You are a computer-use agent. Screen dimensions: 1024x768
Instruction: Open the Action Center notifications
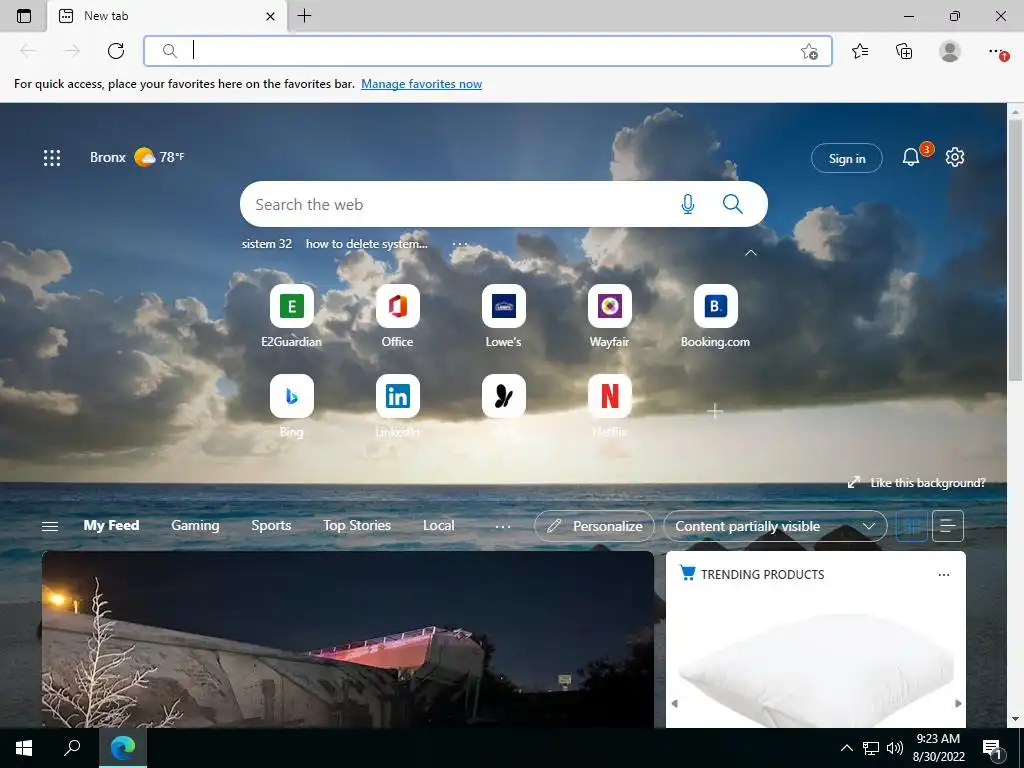click(993, 749)
